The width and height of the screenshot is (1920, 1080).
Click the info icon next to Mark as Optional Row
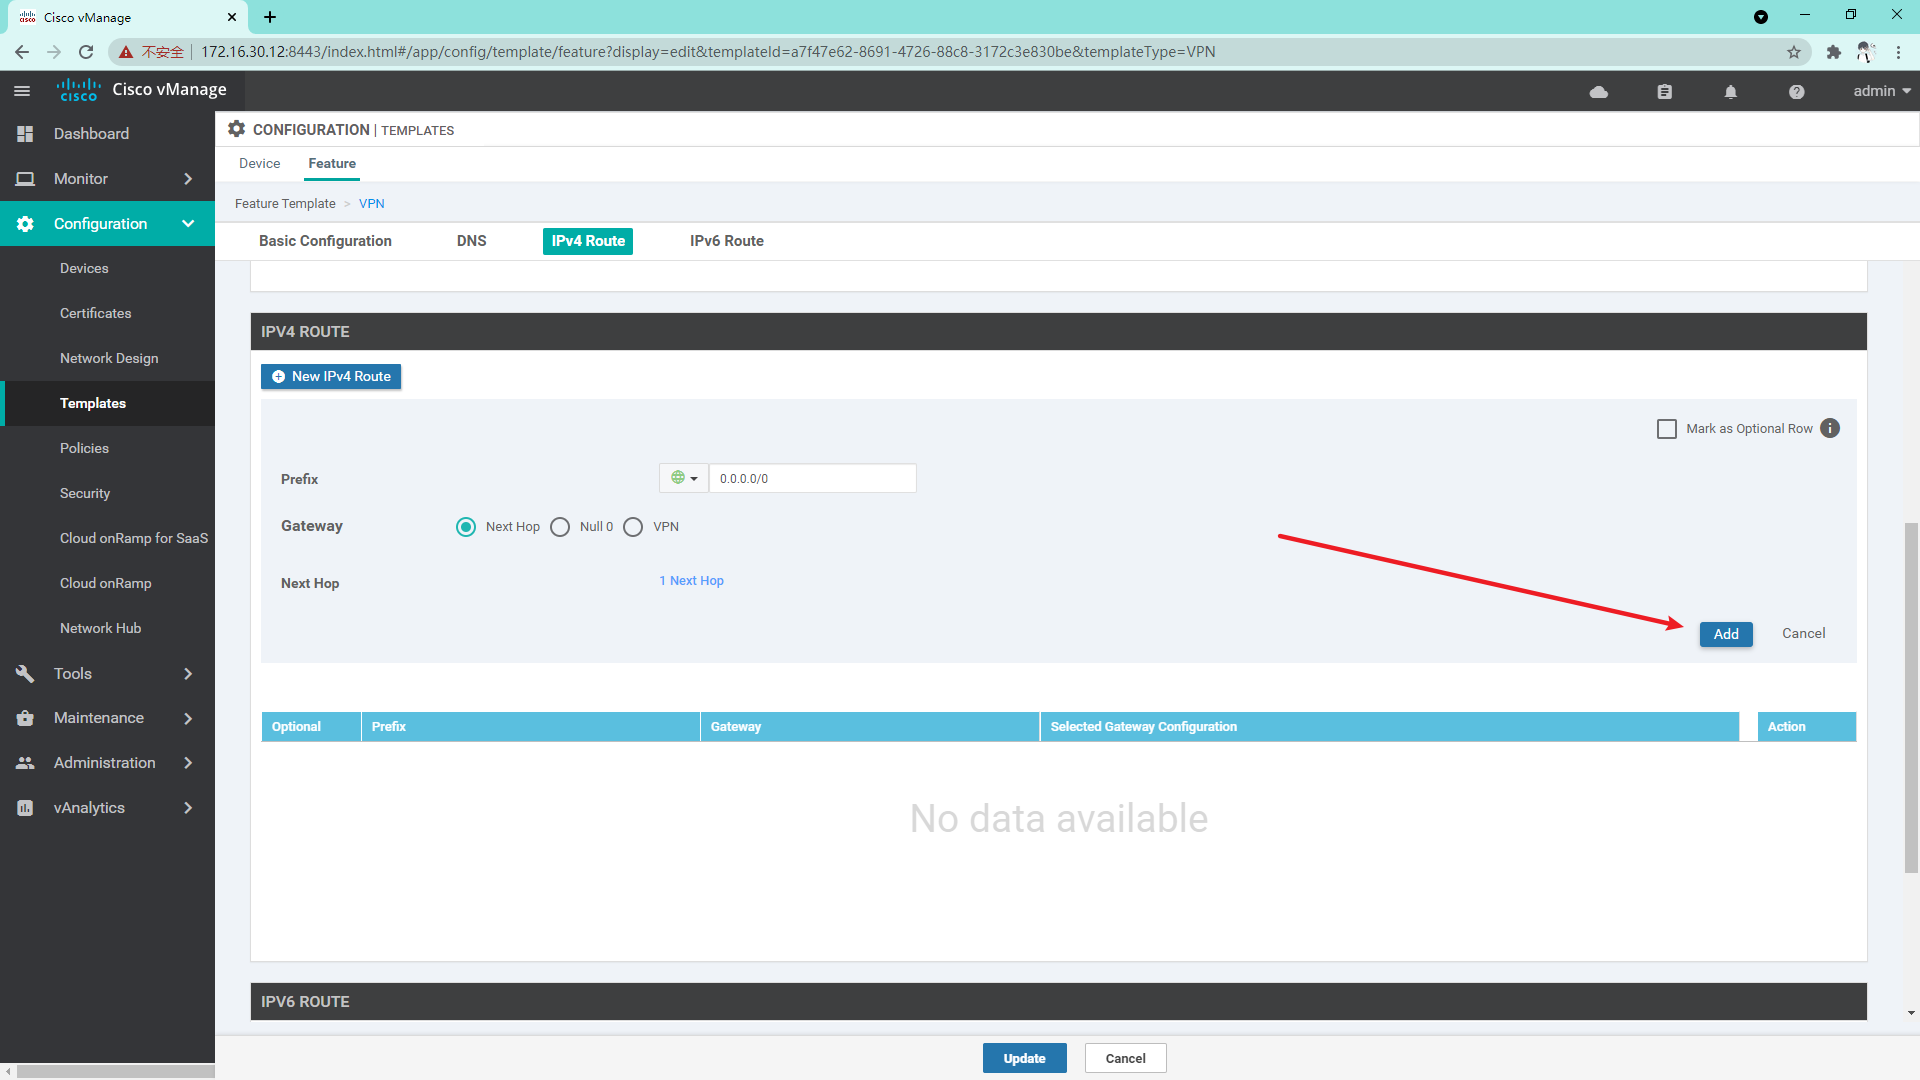tap(1830, 428)
